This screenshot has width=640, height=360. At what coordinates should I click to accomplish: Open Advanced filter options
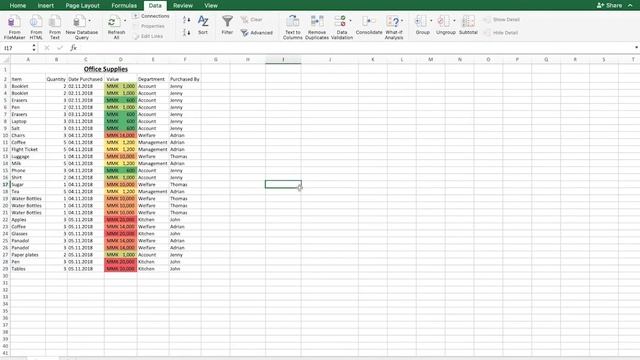pyautogui.click(x=256, y=33)
